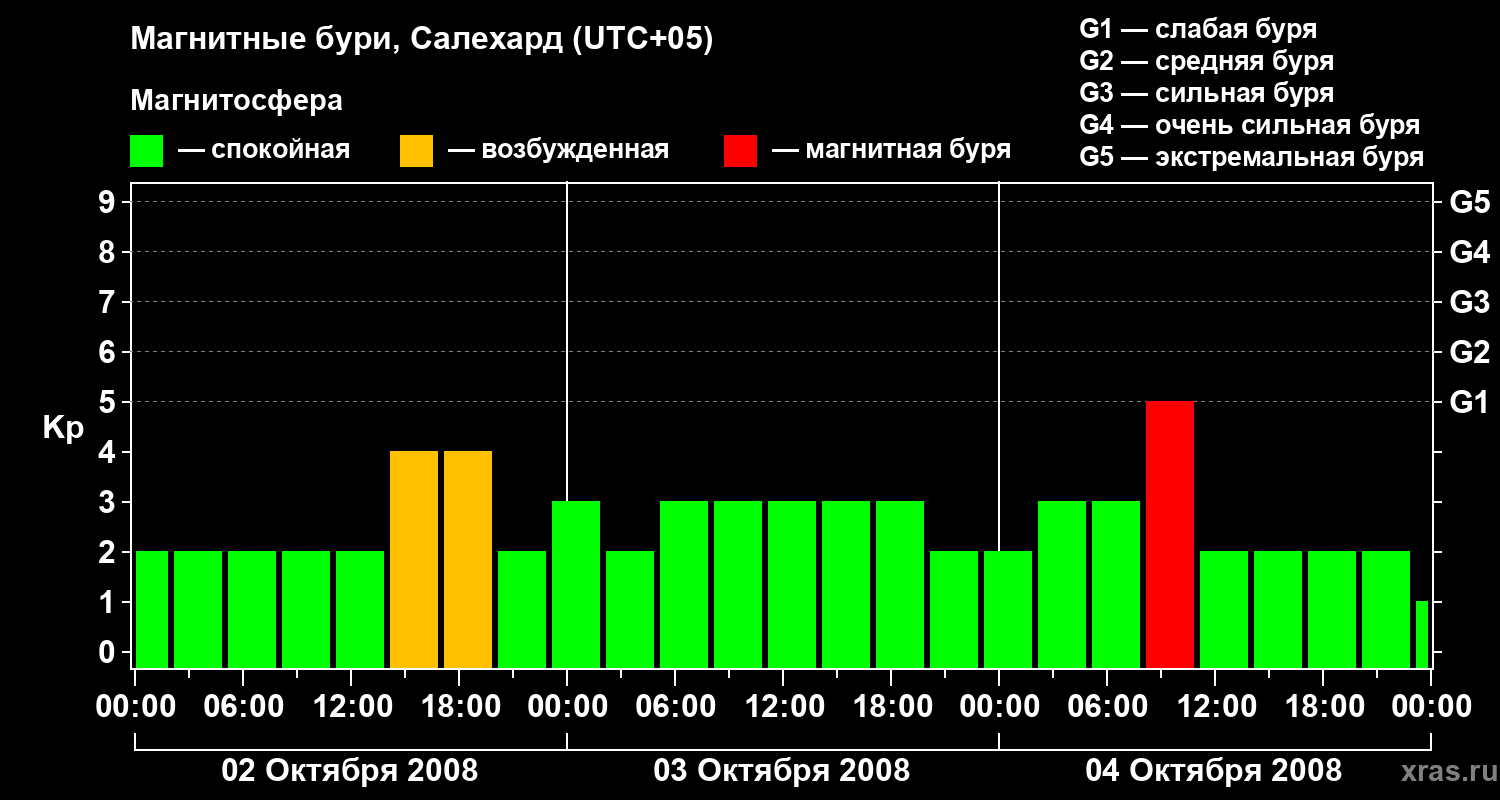
Task: Click the green 'спокойная' legend swatch
Action: coord(147,151)
